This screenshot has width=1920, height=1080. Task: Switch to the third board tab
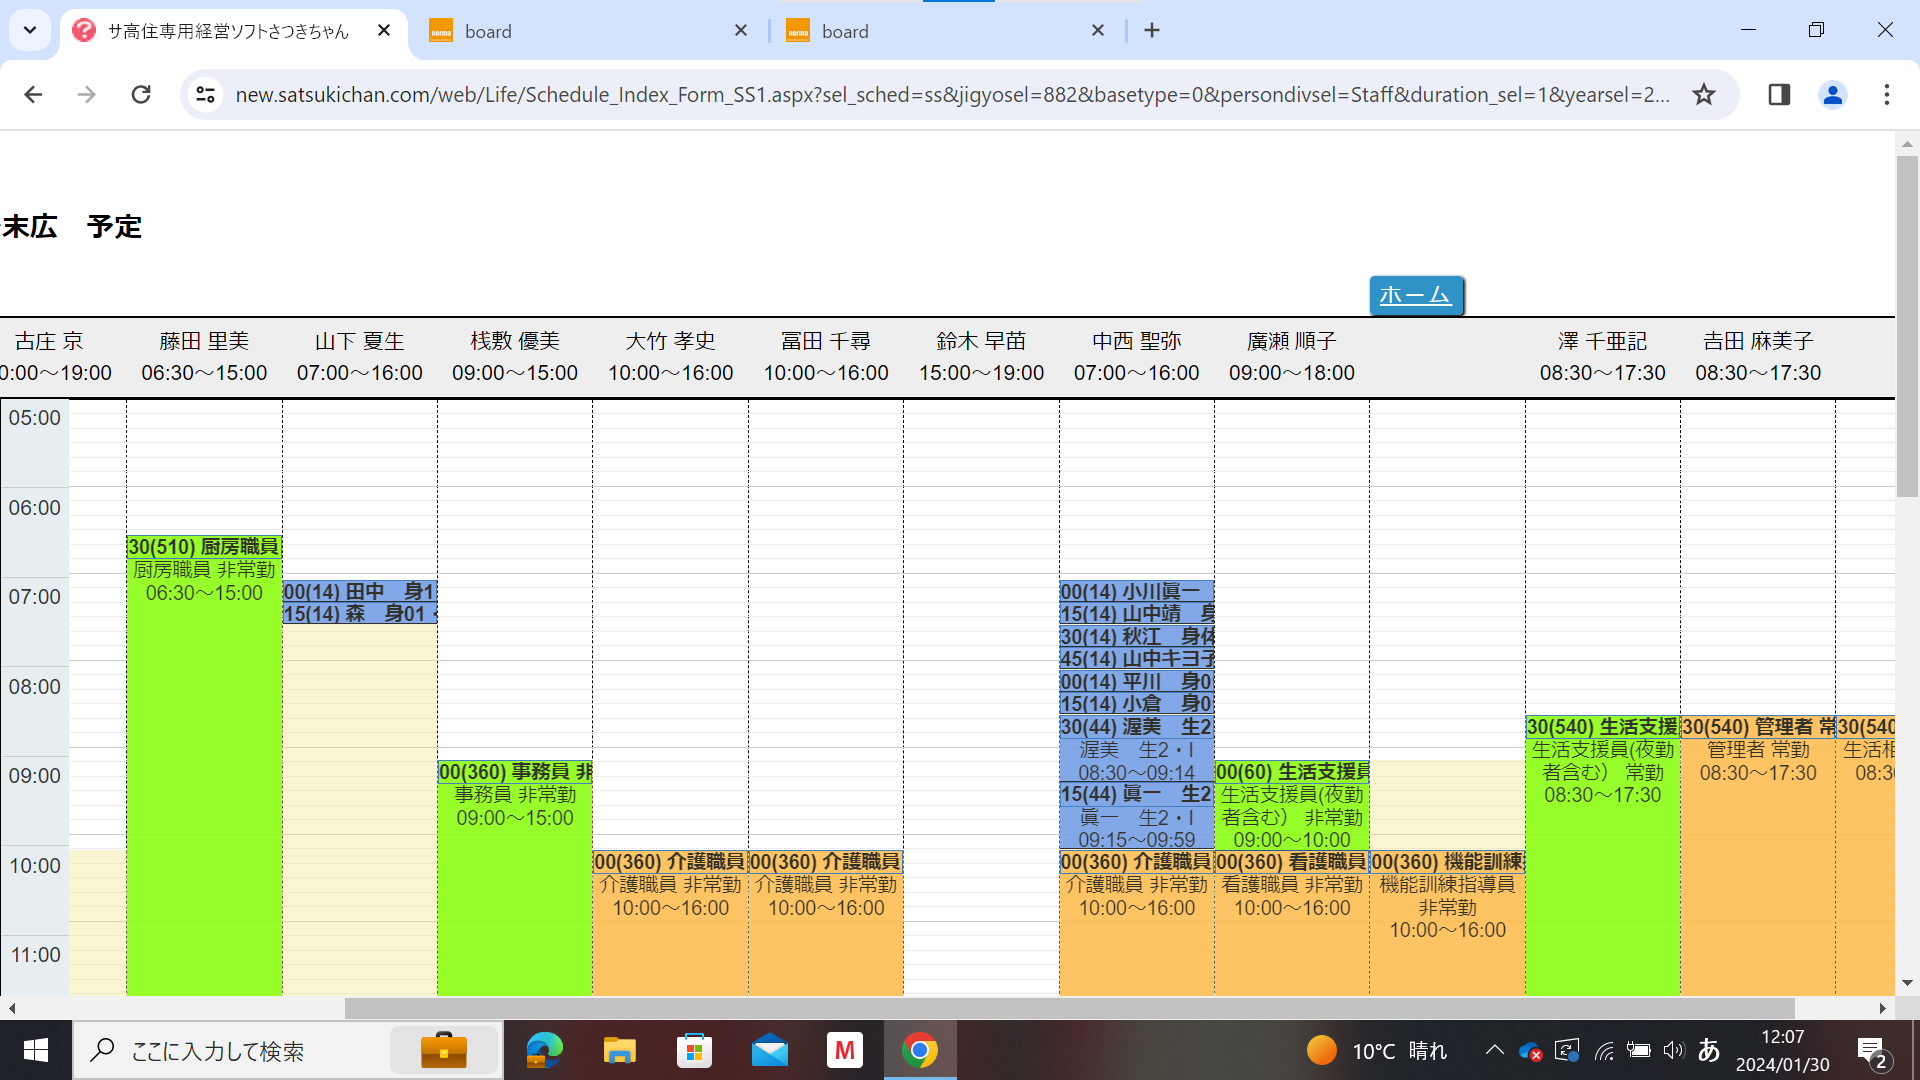[940, 31]
